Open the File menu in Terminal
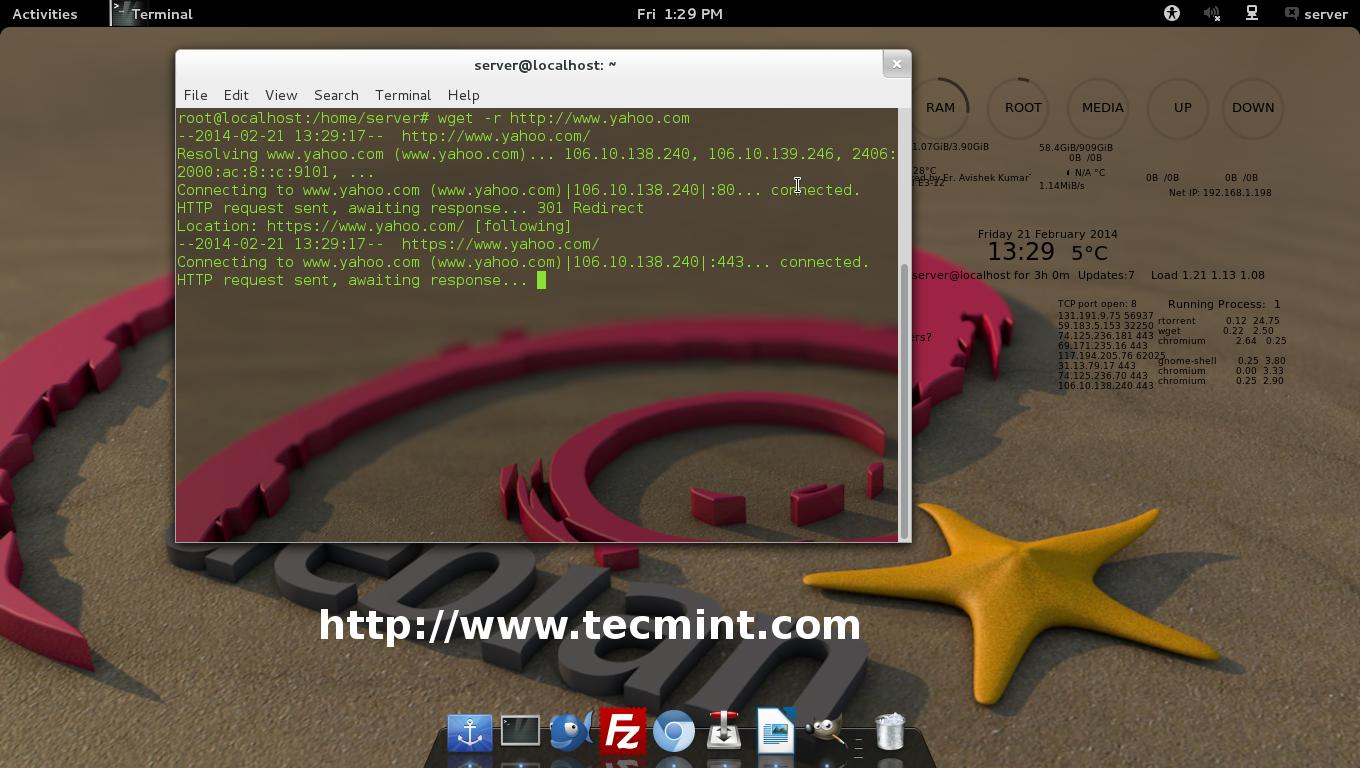This screenshot has height=768, width=1360. (x=195, y=95)
